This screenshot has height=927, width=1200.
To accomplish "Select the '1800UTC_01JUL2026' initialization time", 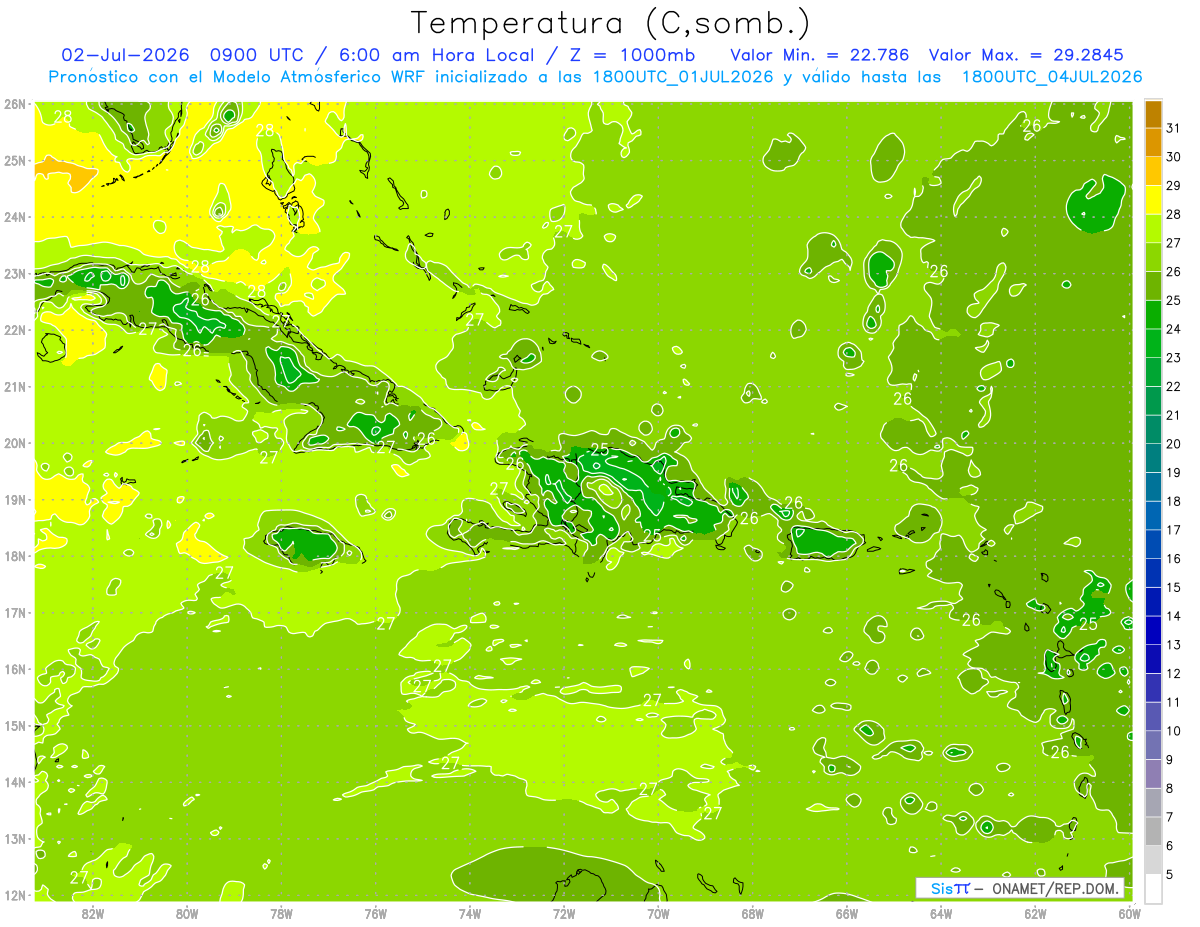I will pyautogui.click(x=683, y=76).
